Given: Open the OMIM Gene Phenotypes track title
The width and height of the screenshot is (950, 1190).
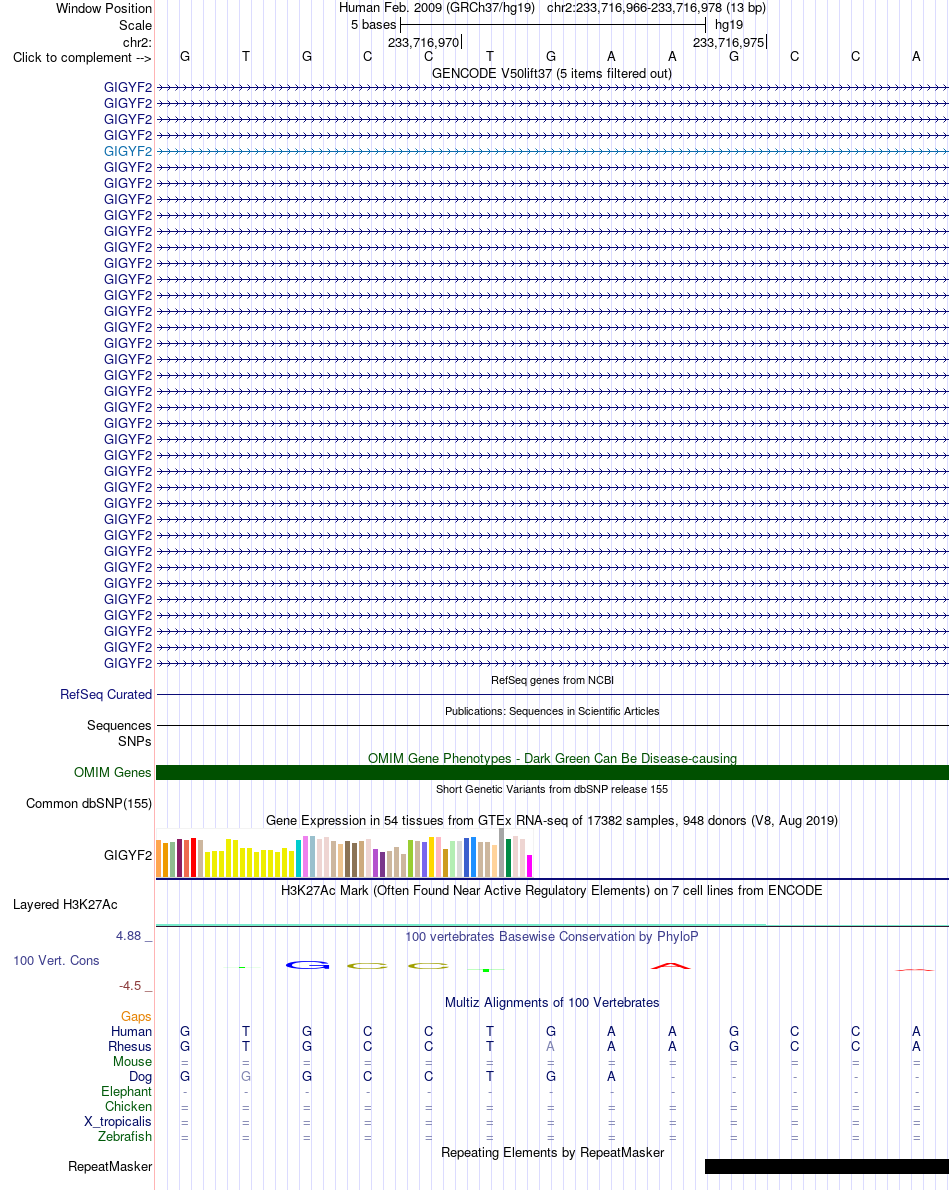Looking at the screenshot, I should click(552, 758).
